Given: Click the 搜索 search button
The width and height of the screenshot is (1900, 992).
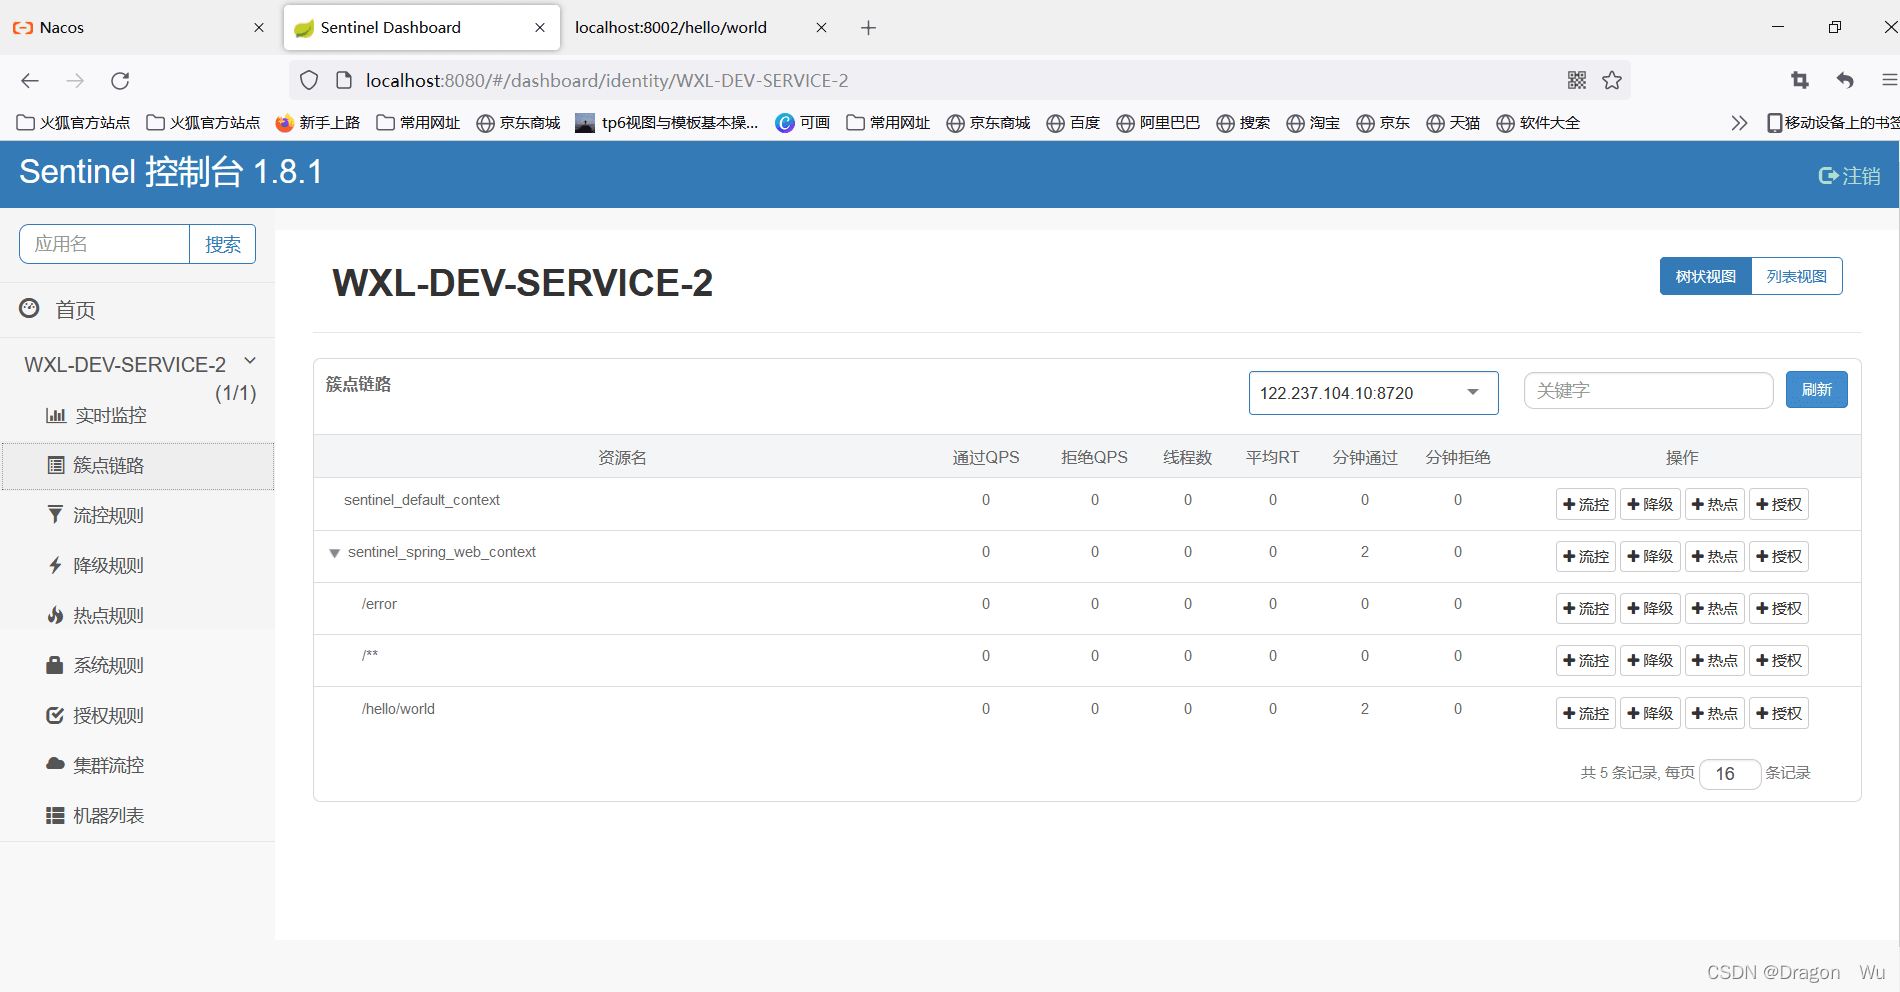Looking at the screenshot, I should click(x=222, y=244).
